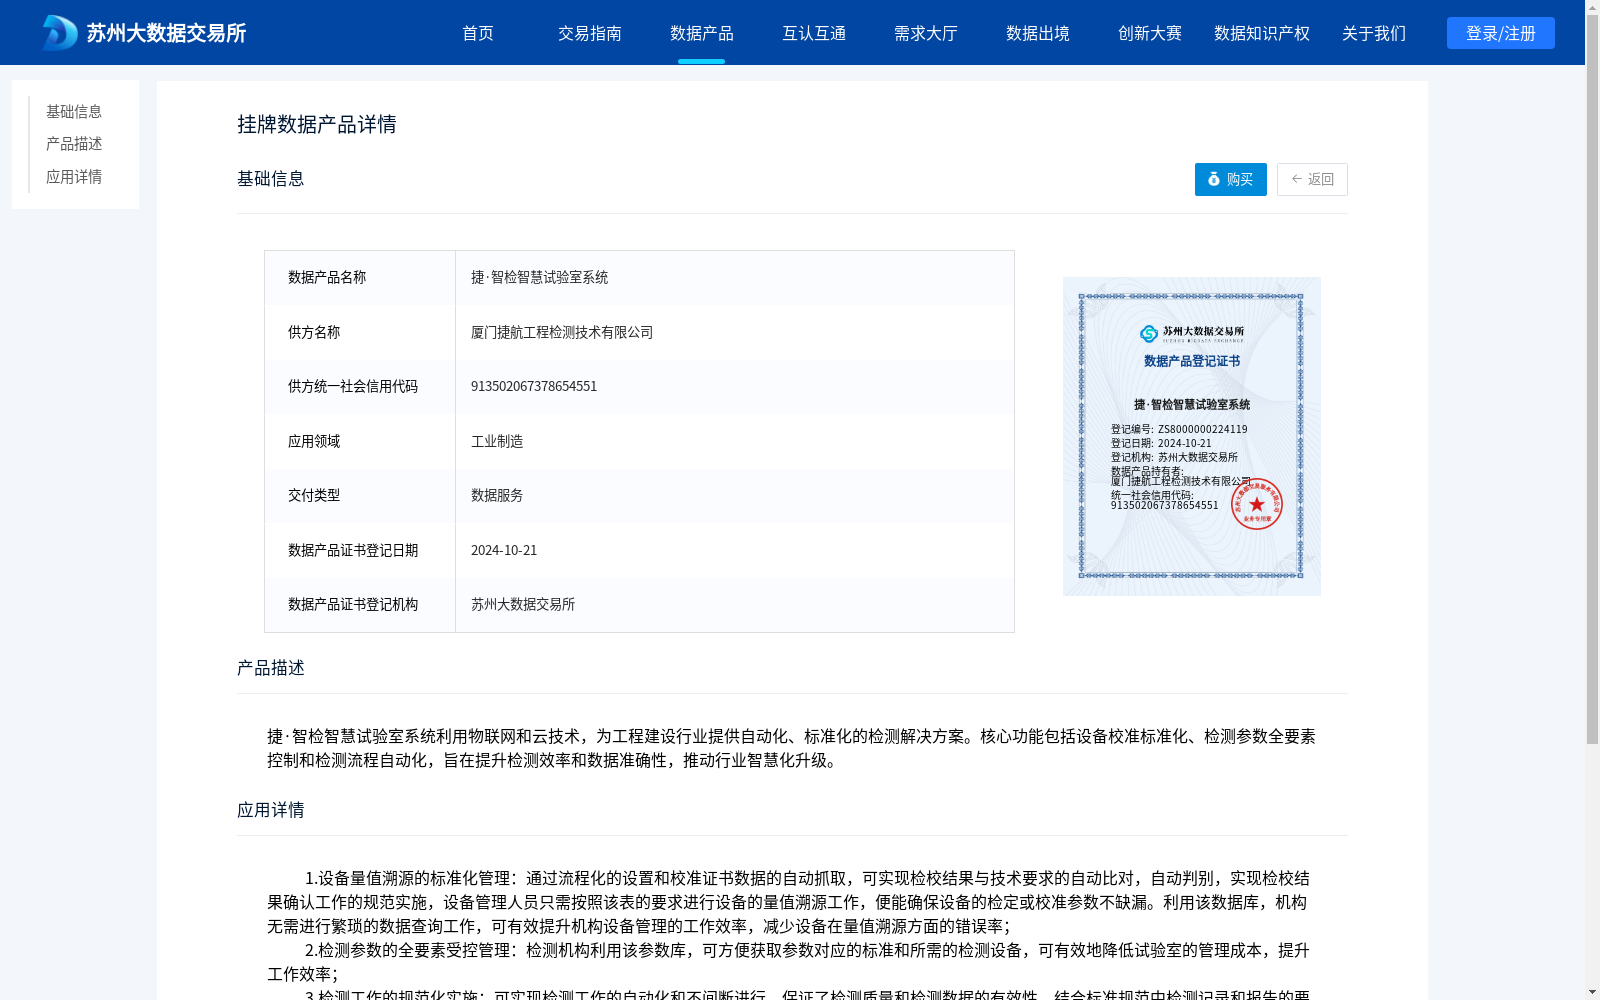This screenshot has width=1600, height=1000.
Task: Click the 应用详情 section heading in main content
Action: tap(271, 810)
